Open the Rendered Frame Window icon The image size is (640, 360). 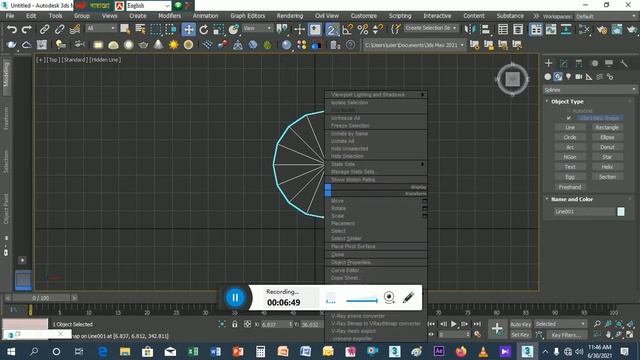tap(617, 29)
